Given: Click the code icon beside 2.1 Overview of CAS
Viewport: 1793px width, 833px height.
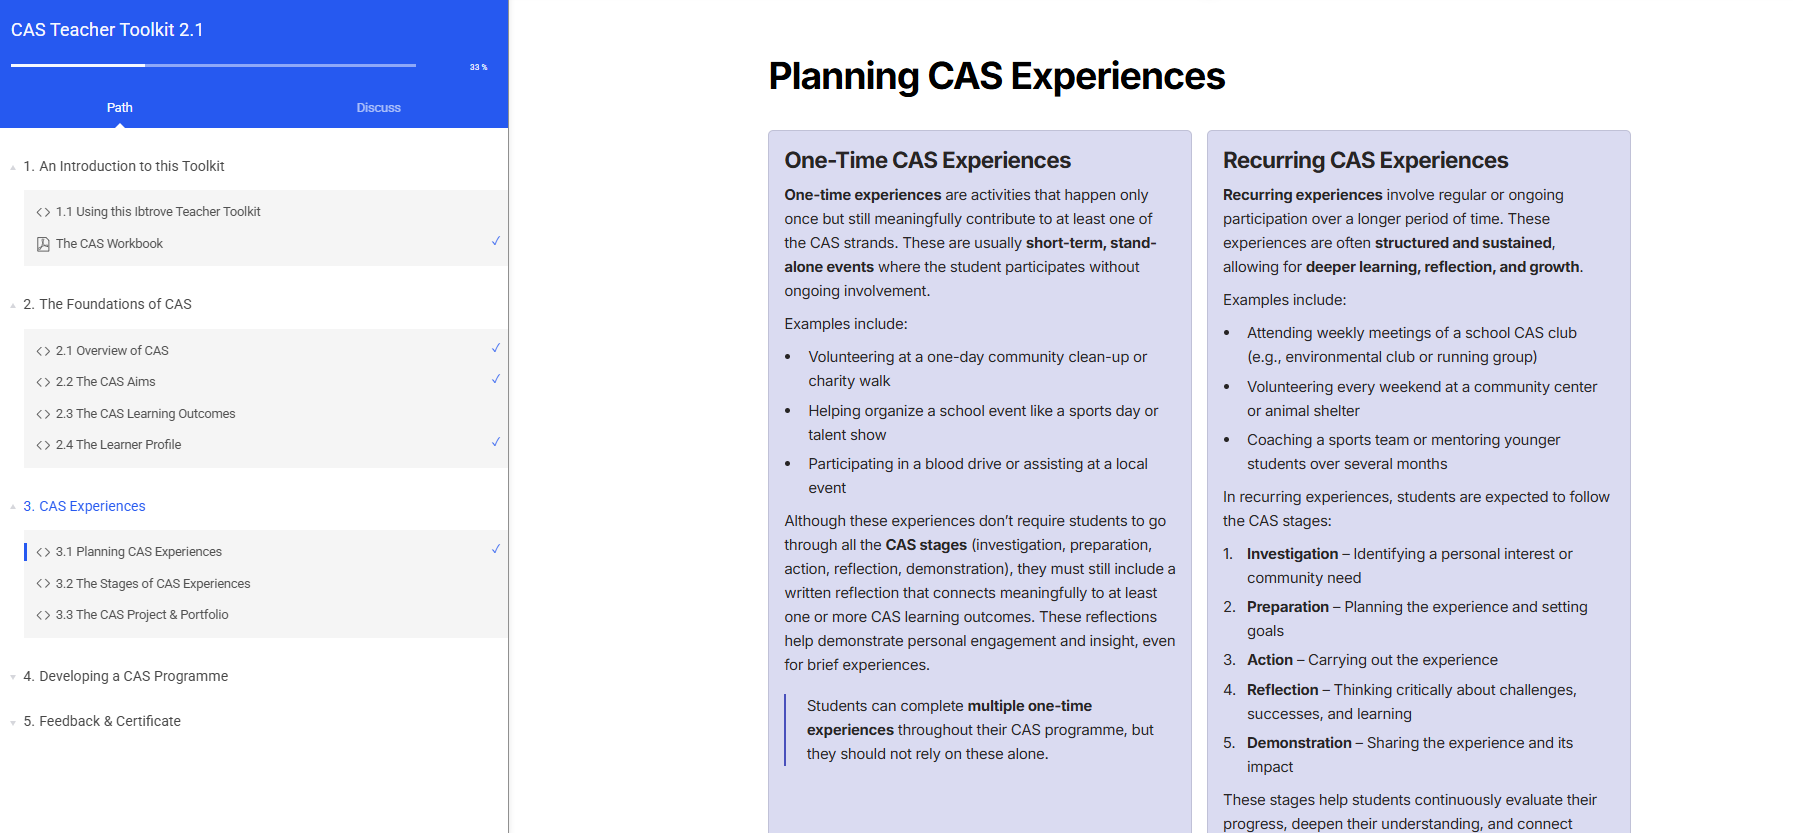Looking at the screenshot, I should 43,351.
